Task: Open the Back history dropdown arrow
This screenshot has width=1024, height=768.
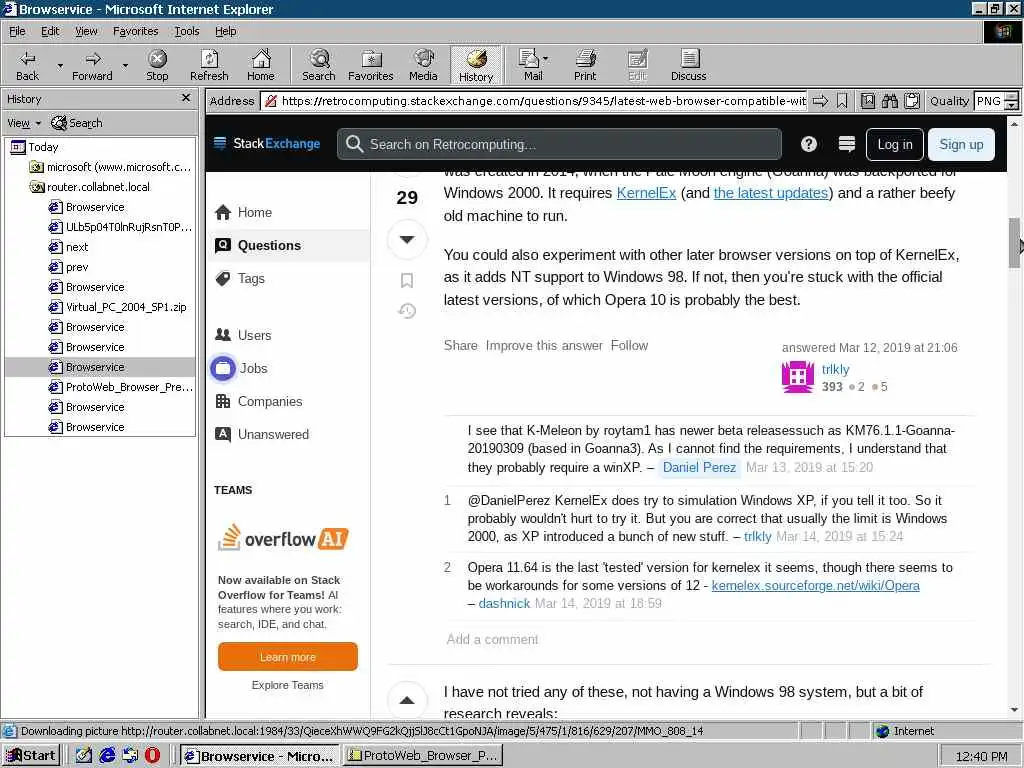Action: tap(60, 65)
